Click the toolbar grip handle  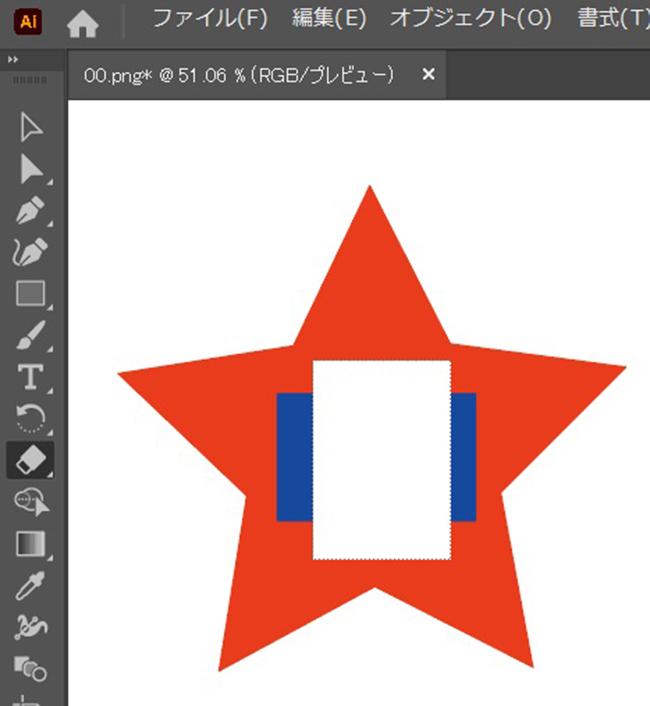coord(30,80)
